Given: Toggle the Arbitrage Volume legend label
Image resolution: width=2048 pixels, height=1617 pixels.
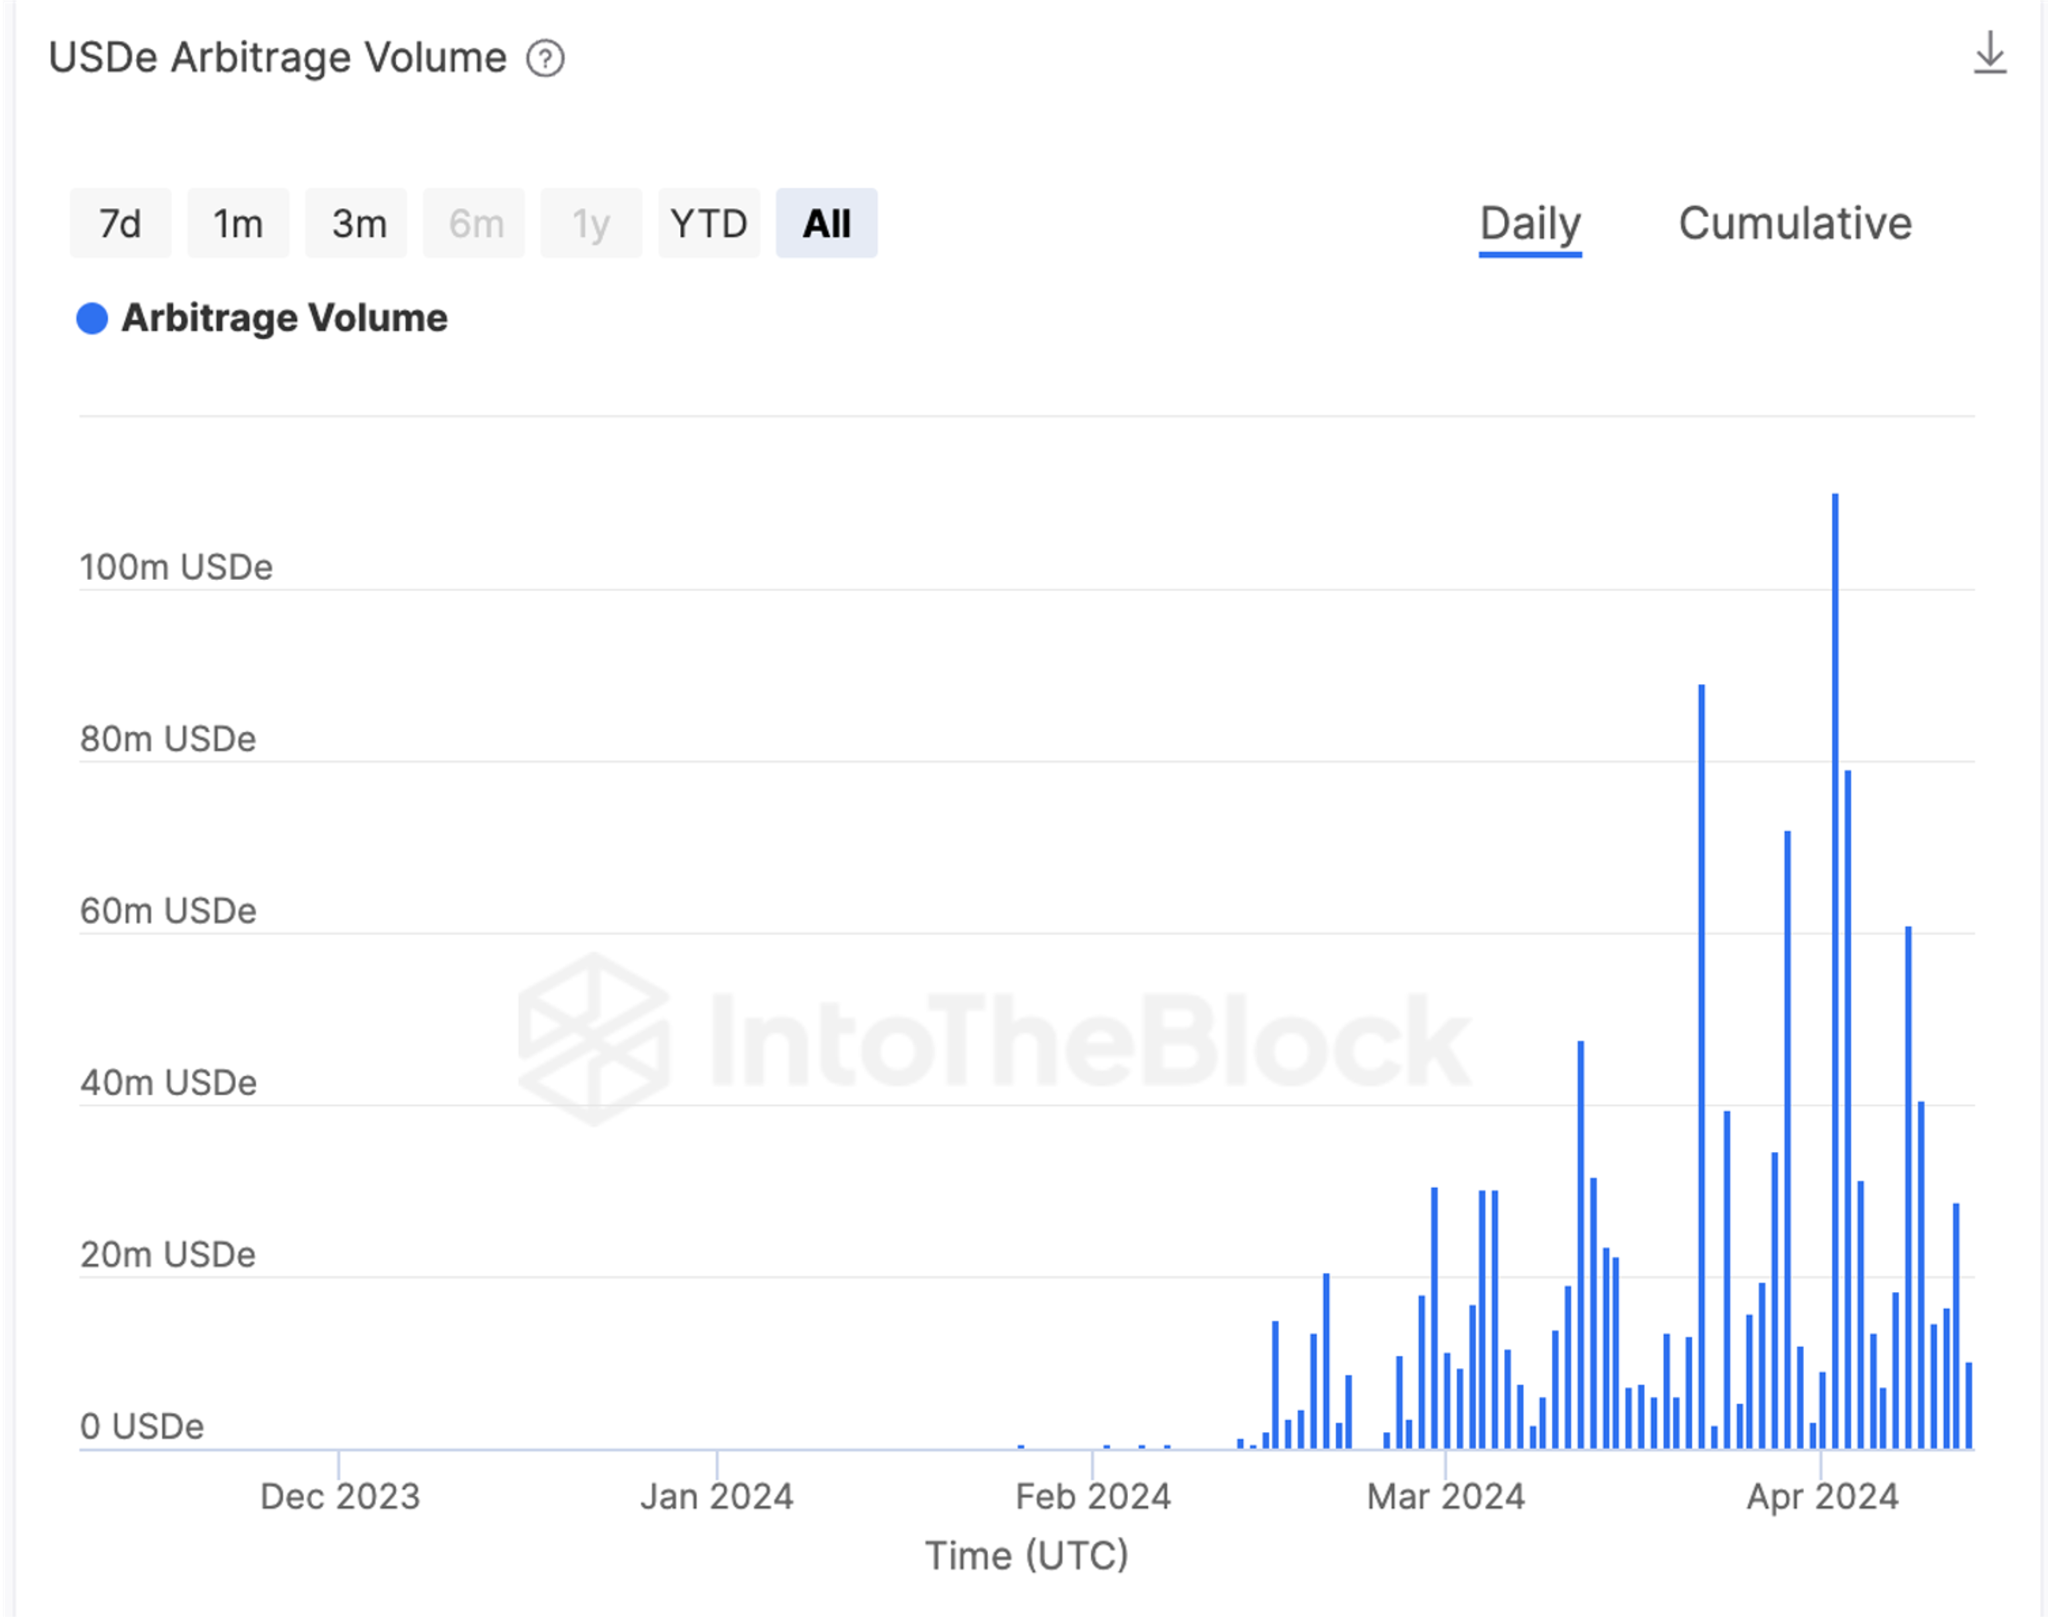Looking at the screenshot, I should 284,319.
